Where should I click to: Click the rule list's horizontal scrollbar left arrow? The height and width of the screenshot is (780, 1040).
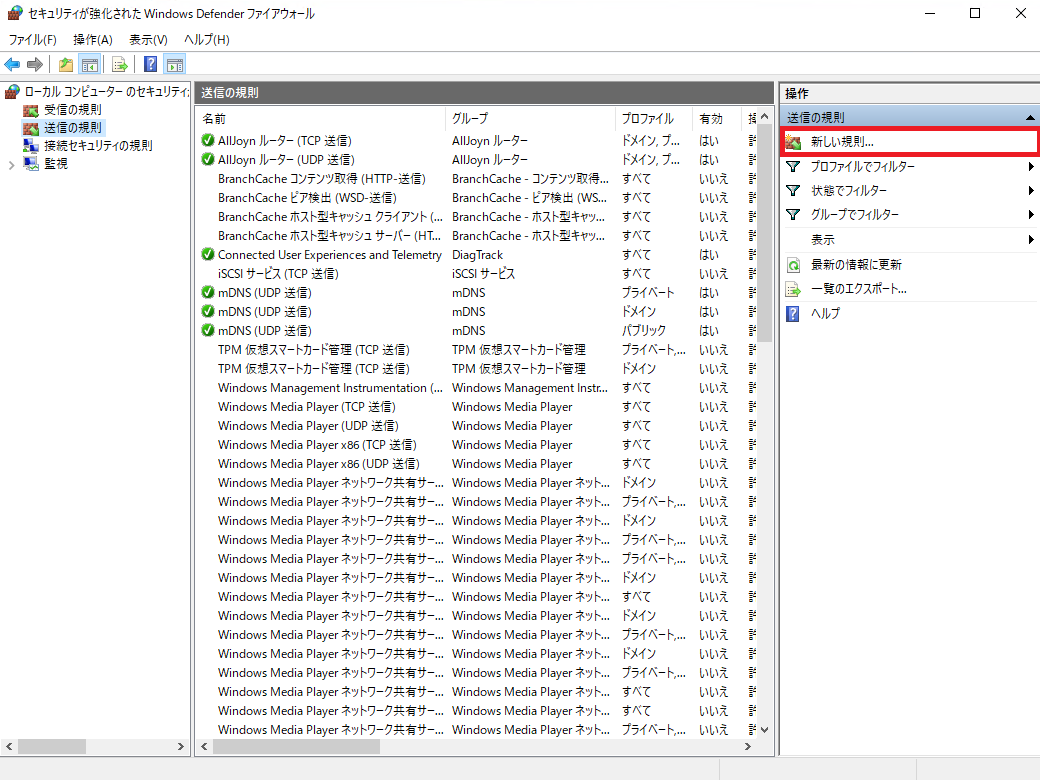pyautogui.click(x=204, y=747)
